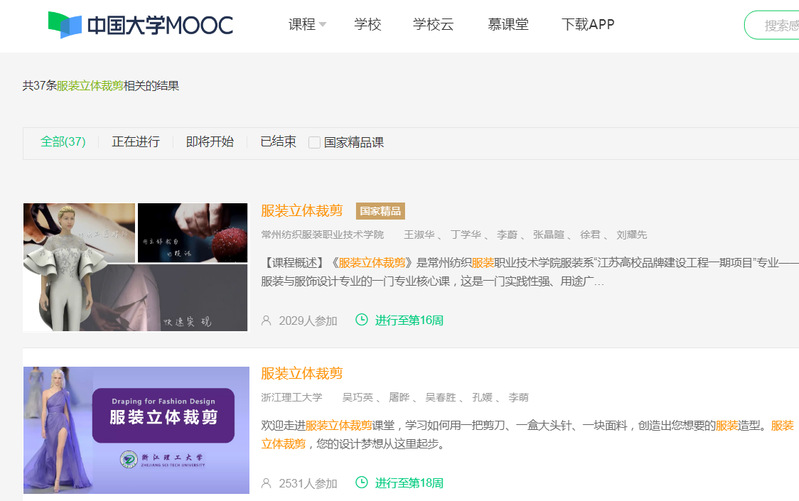799x501 pixels.
Task: Click the person icon beside 2531人参加
Action: 266,483
